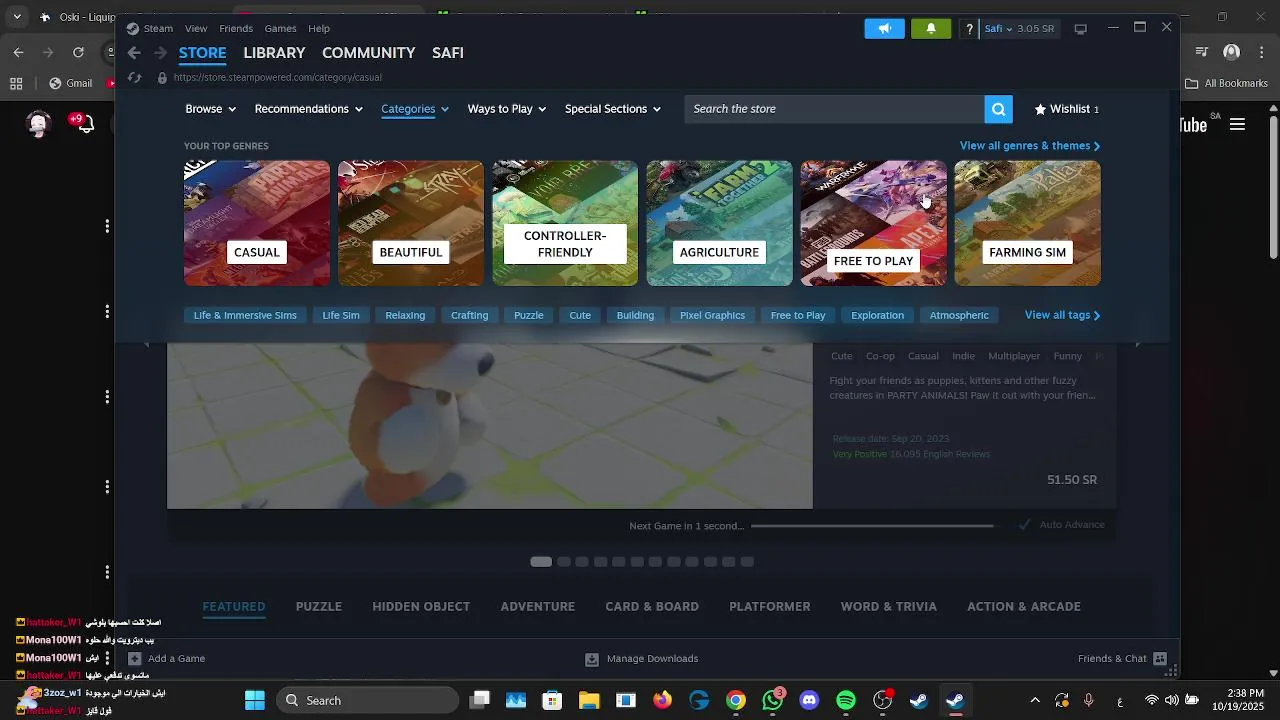Click View all tags link
1280x720 pixels.
pos(1062,315)
